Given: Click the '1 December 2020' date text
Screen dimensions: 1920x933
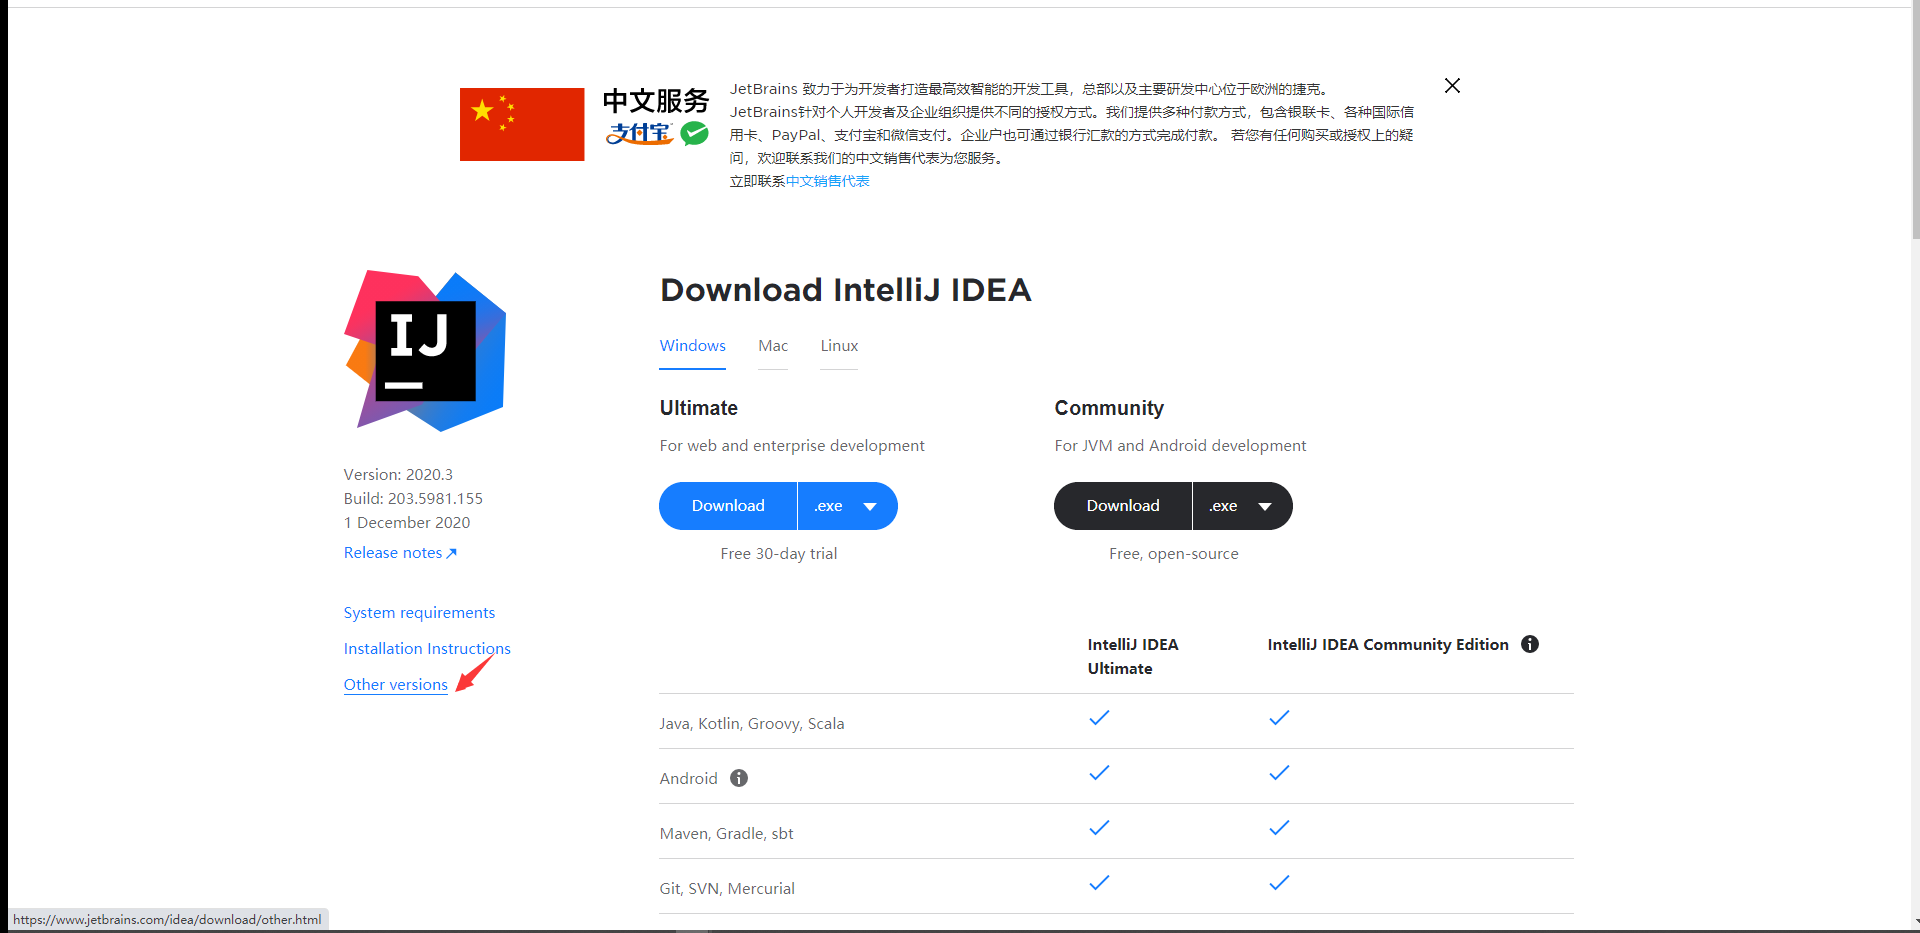Looking at the screenshot, I should coord(407,523).
